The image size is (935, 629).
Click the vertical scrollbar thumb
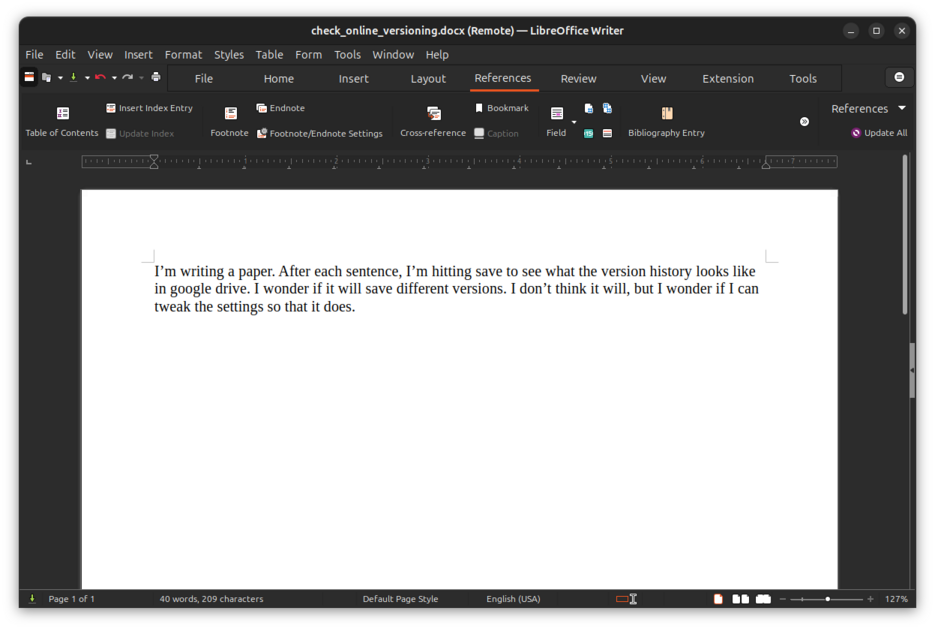click(x=905, y=234)
